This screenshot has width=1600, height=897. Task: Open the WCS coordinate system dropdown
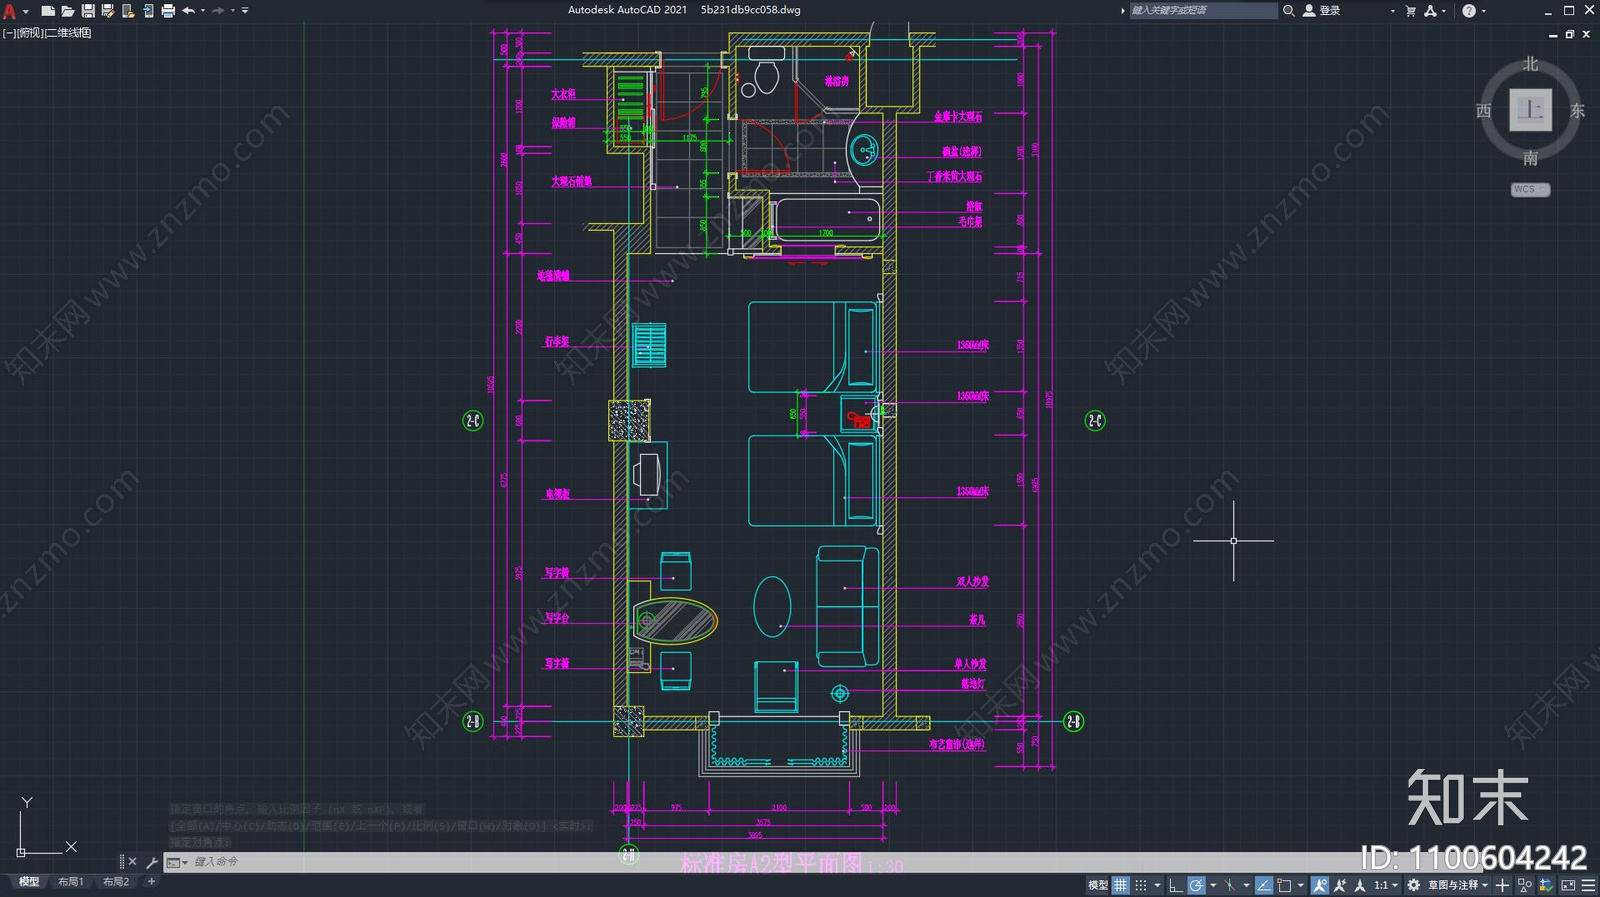tap(1530, 189)
